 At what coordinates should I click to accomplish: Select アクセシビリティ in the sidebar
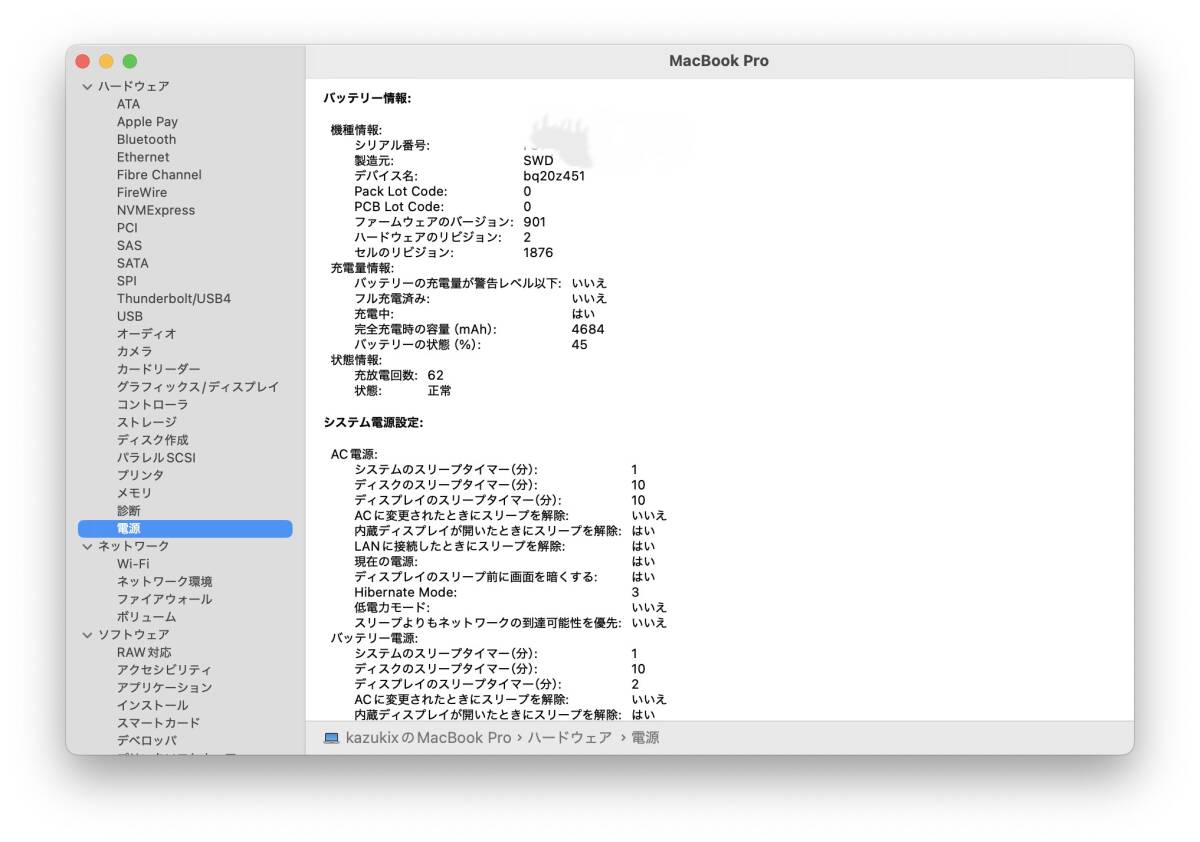(x=164, y=670)
